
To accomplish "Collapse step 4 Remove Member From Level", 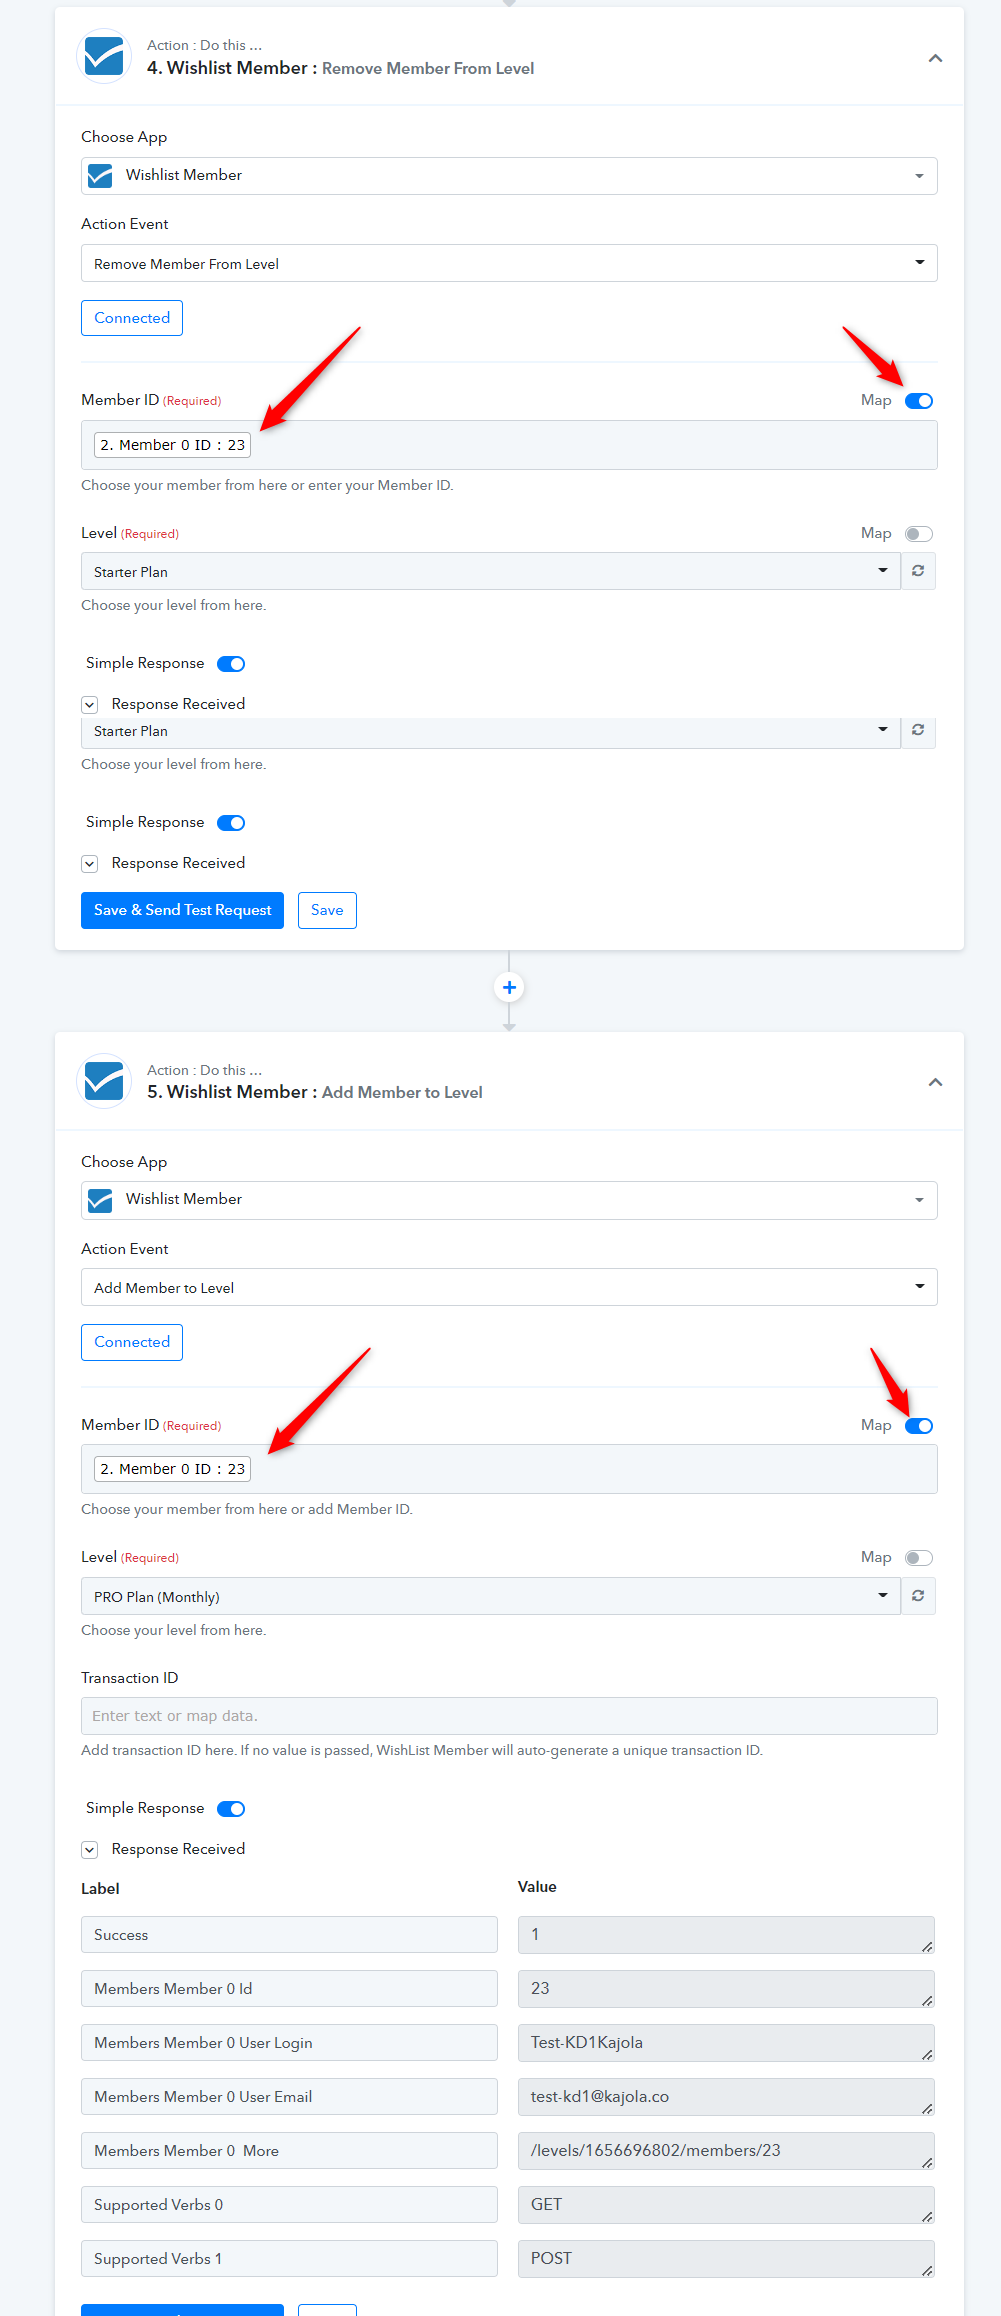I will [935, 58].
